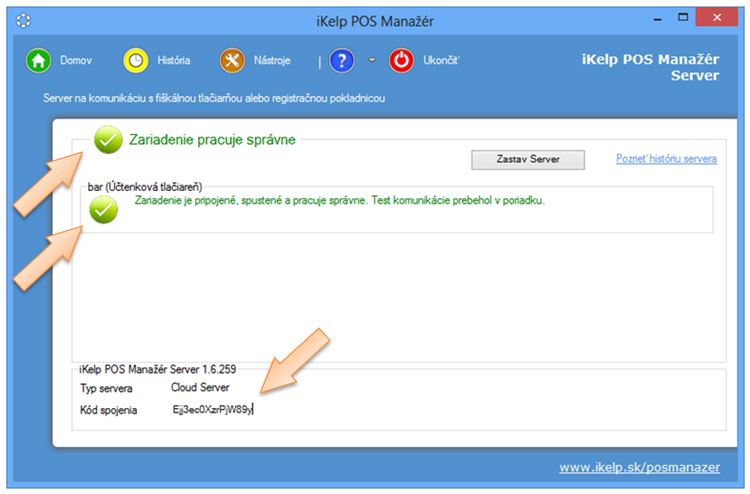Open help via the blue question mark icon

pos(342,60)
